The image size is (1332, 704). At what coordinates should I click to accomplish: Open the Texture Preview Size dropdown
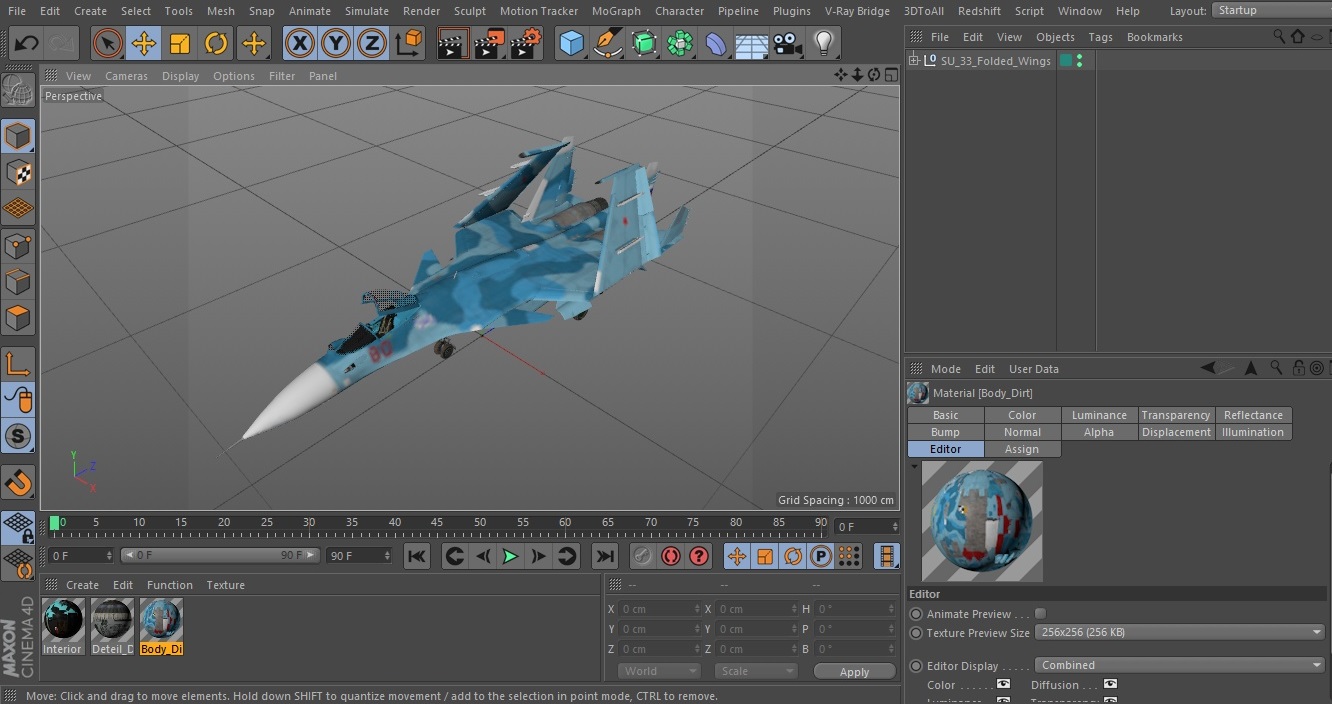click(x=1180, y=632)
